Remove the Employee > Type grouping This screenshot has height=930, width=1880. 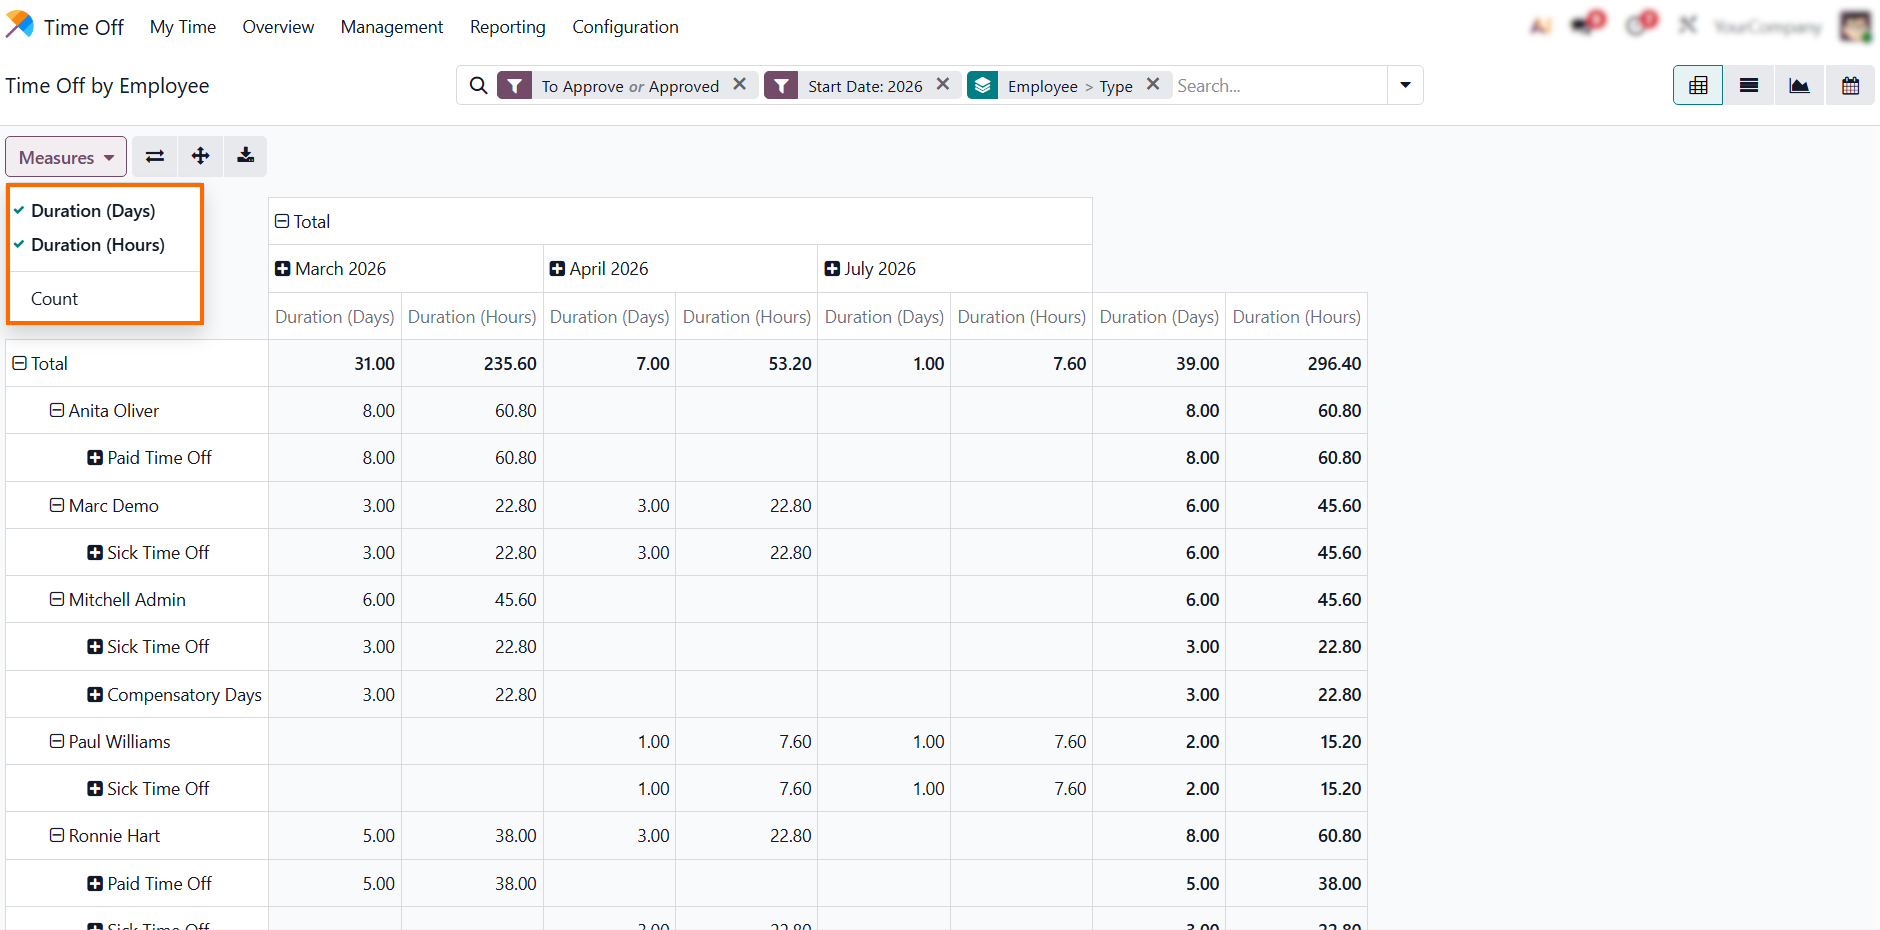tap(1152, 85)
